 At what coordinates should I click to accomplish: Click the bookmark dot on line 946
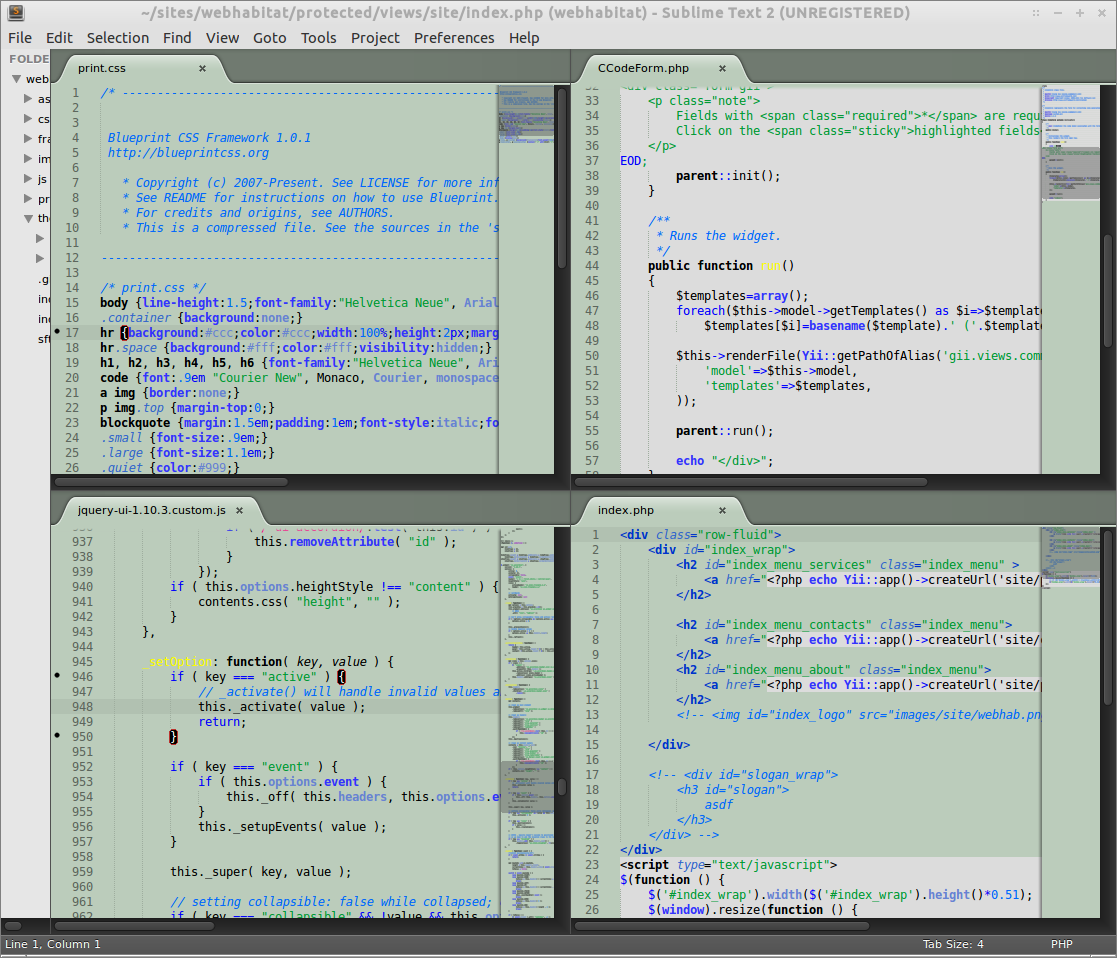(58, 676)
